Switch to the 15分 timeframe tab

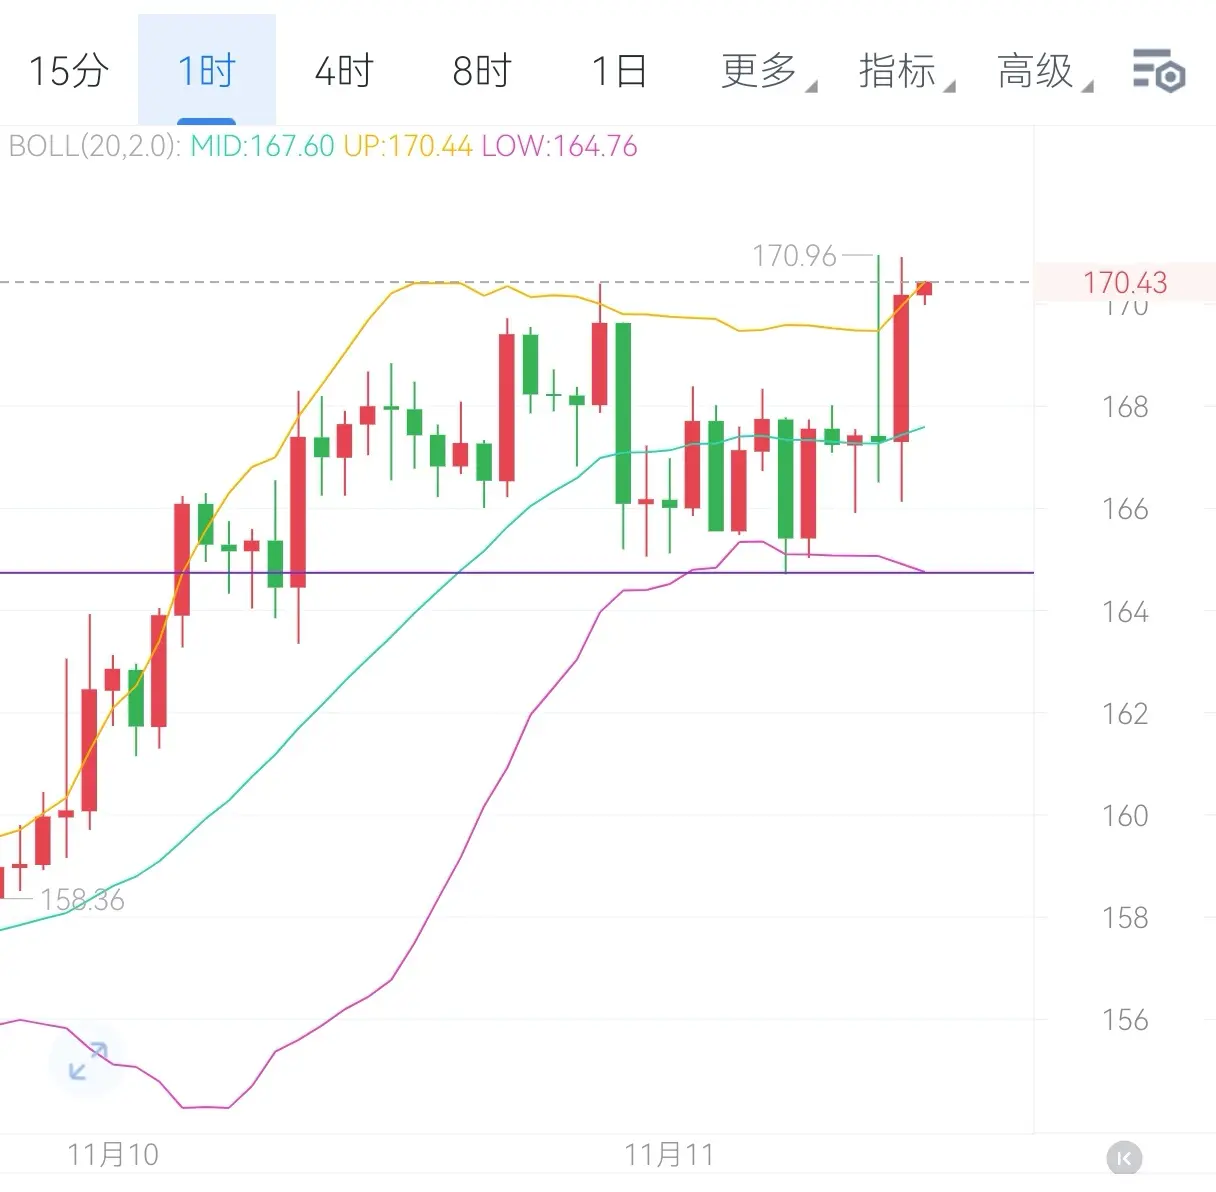[x=68, y=71]
